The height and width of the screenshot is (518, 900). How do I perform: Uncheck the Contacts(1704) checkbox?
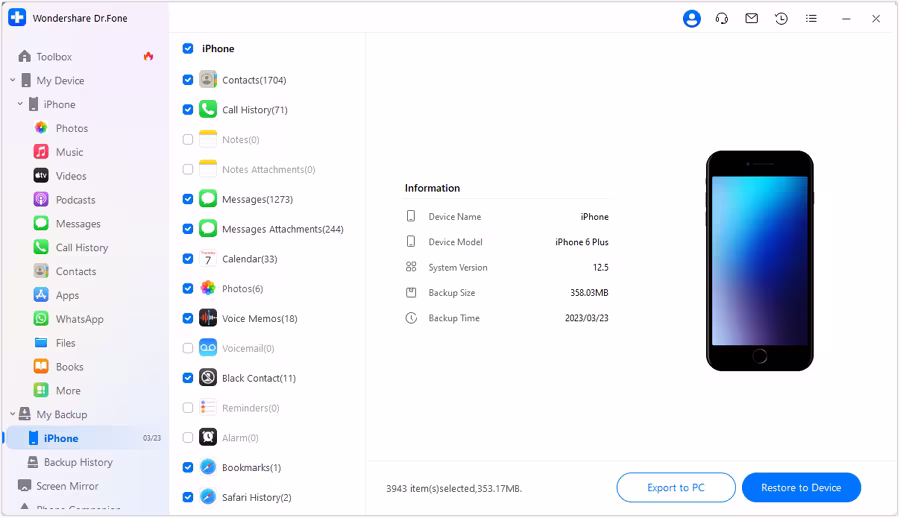[x=188, y=80]
